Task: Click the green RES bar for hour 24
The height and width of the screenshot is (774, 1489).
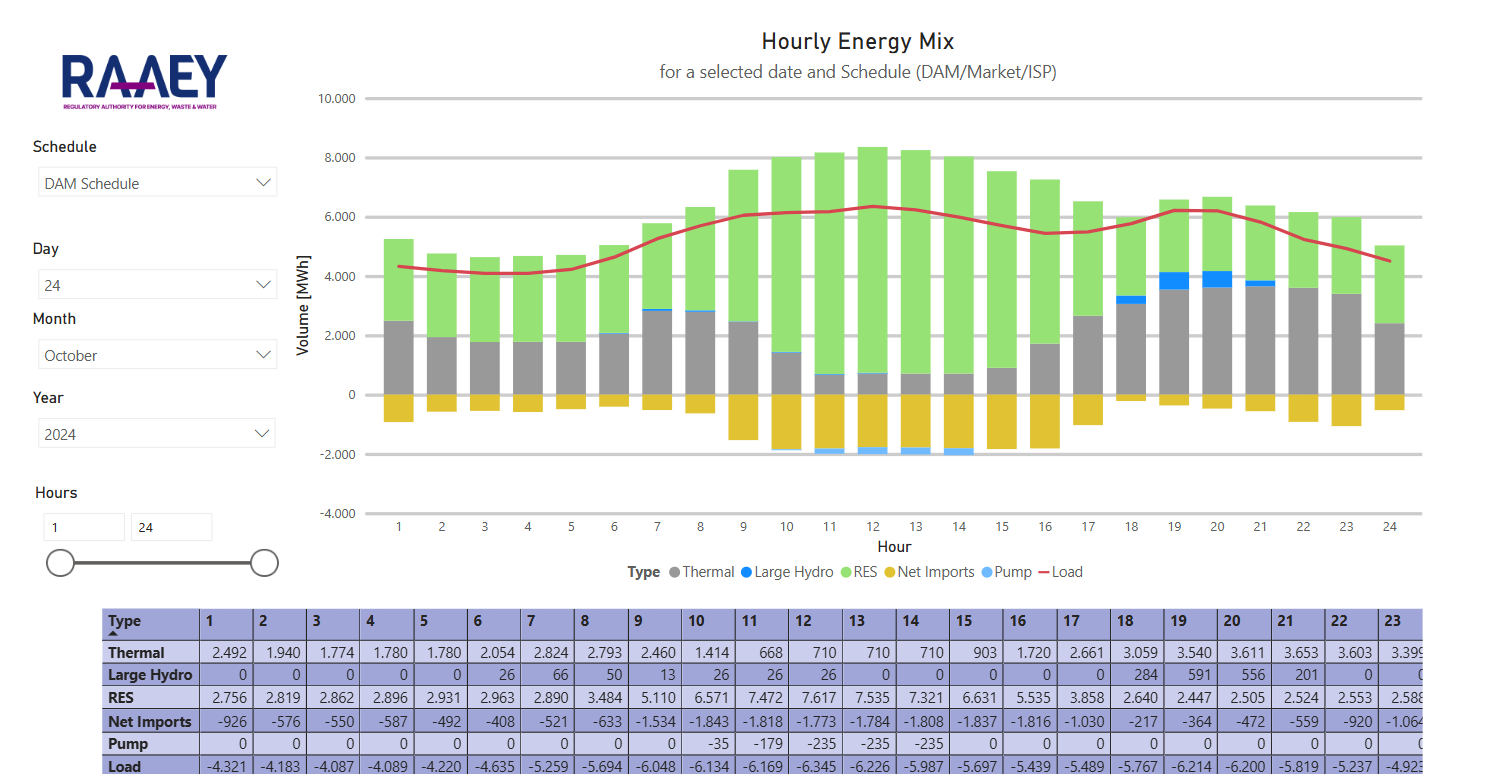Action: [1389, 284]
